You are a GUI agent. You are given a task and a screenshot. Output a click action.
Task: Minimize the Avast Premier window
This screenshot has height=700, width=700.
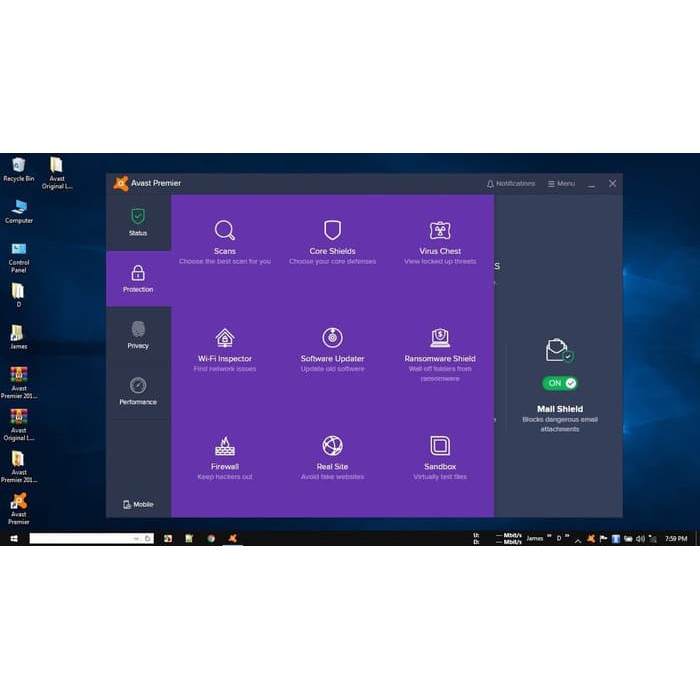591,184
